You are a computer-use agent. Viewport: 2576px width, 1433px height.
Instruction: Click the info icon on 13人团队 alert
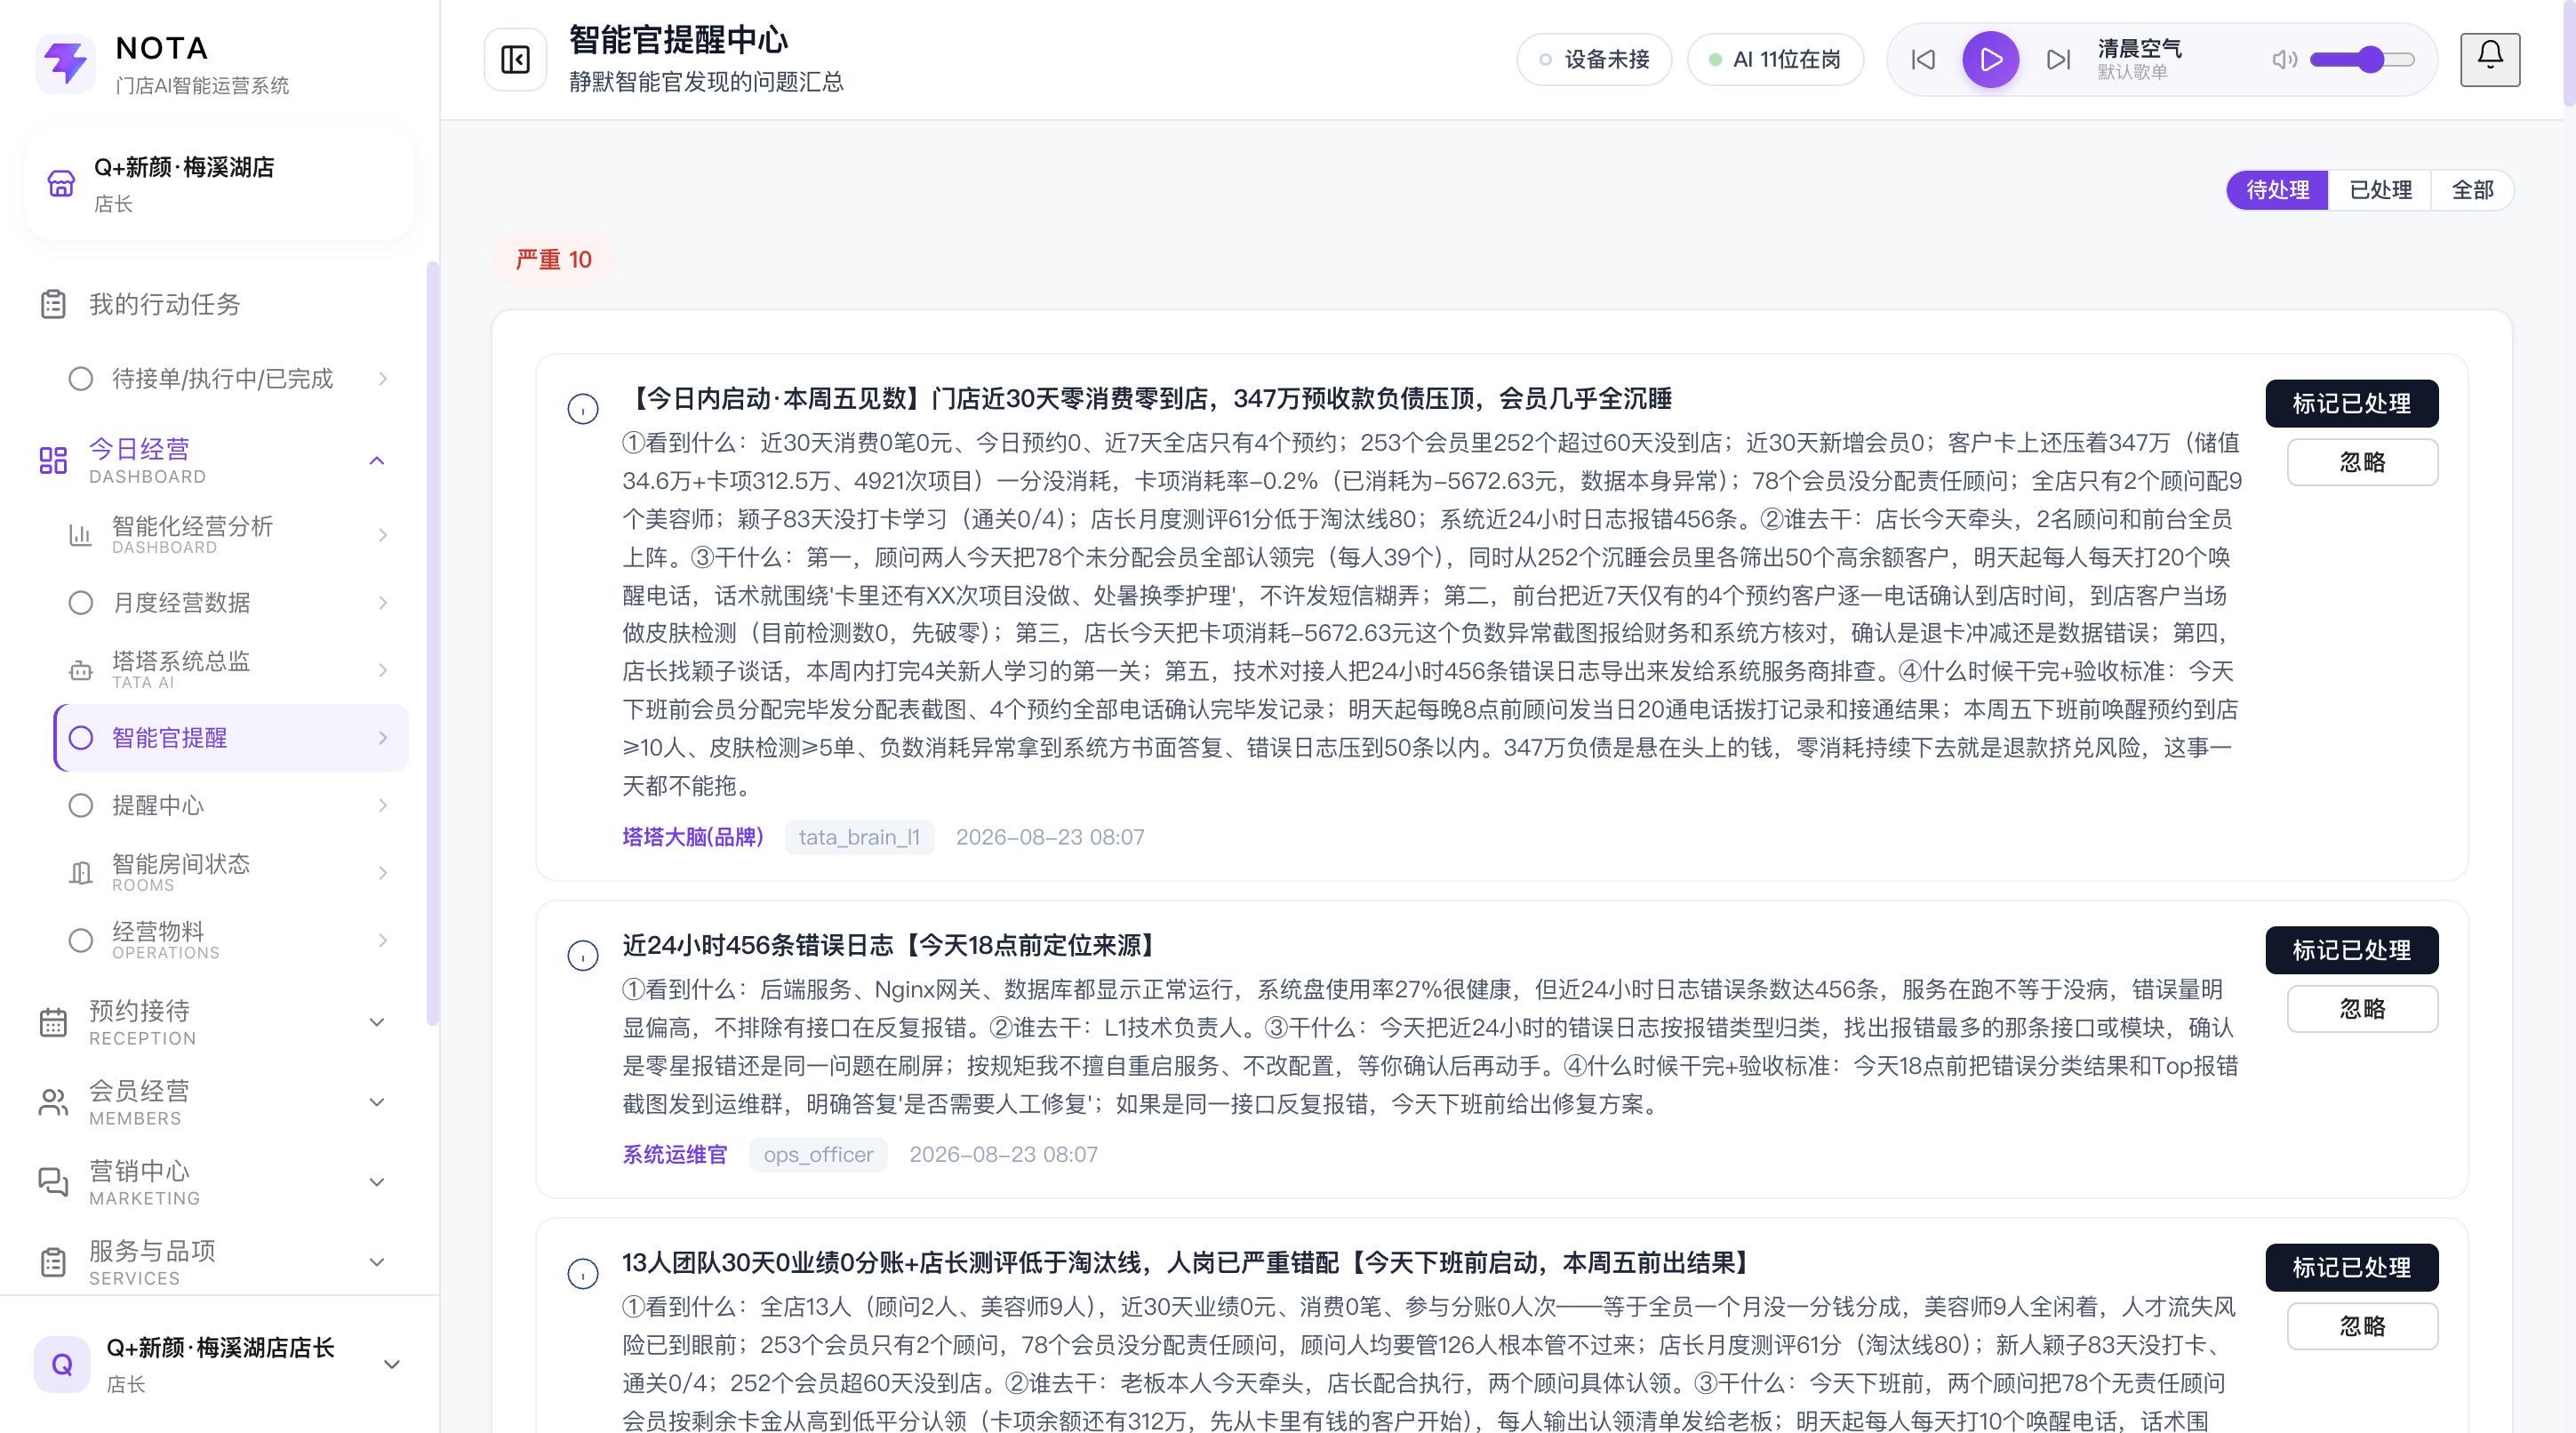[583, 1274]
